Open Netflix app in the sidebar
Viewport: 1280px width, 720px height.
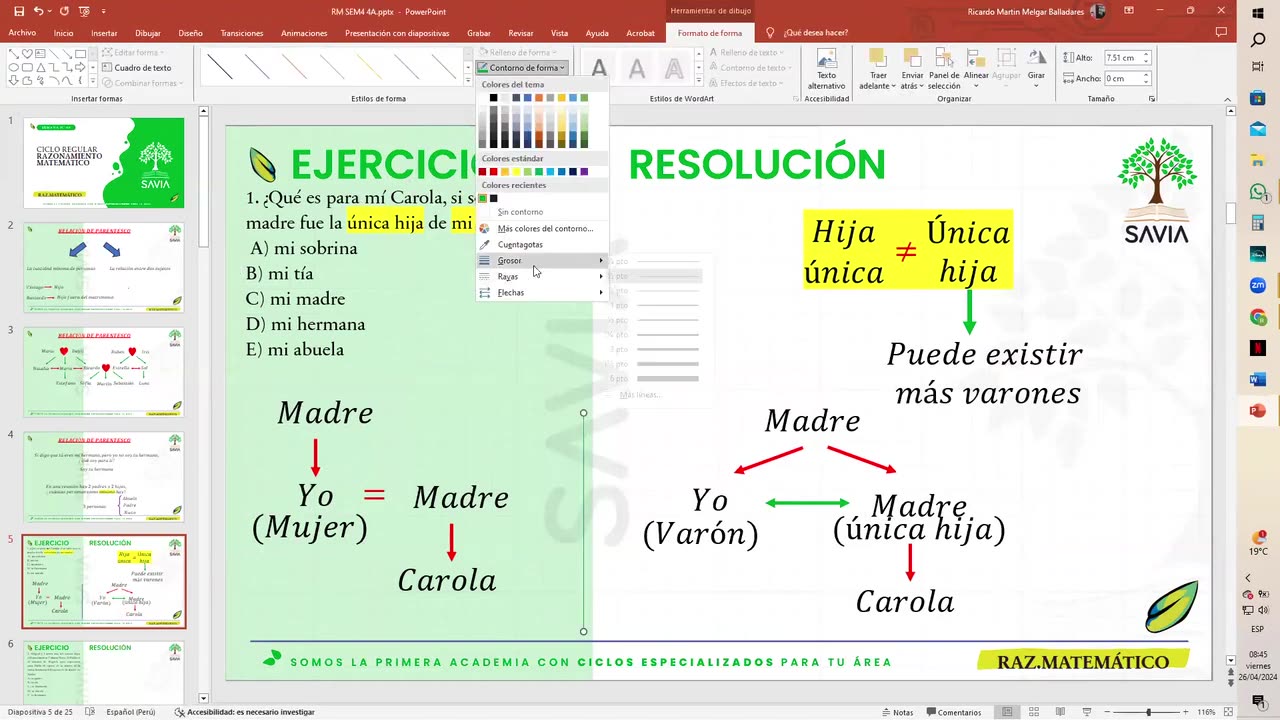tap(1258, 348)
